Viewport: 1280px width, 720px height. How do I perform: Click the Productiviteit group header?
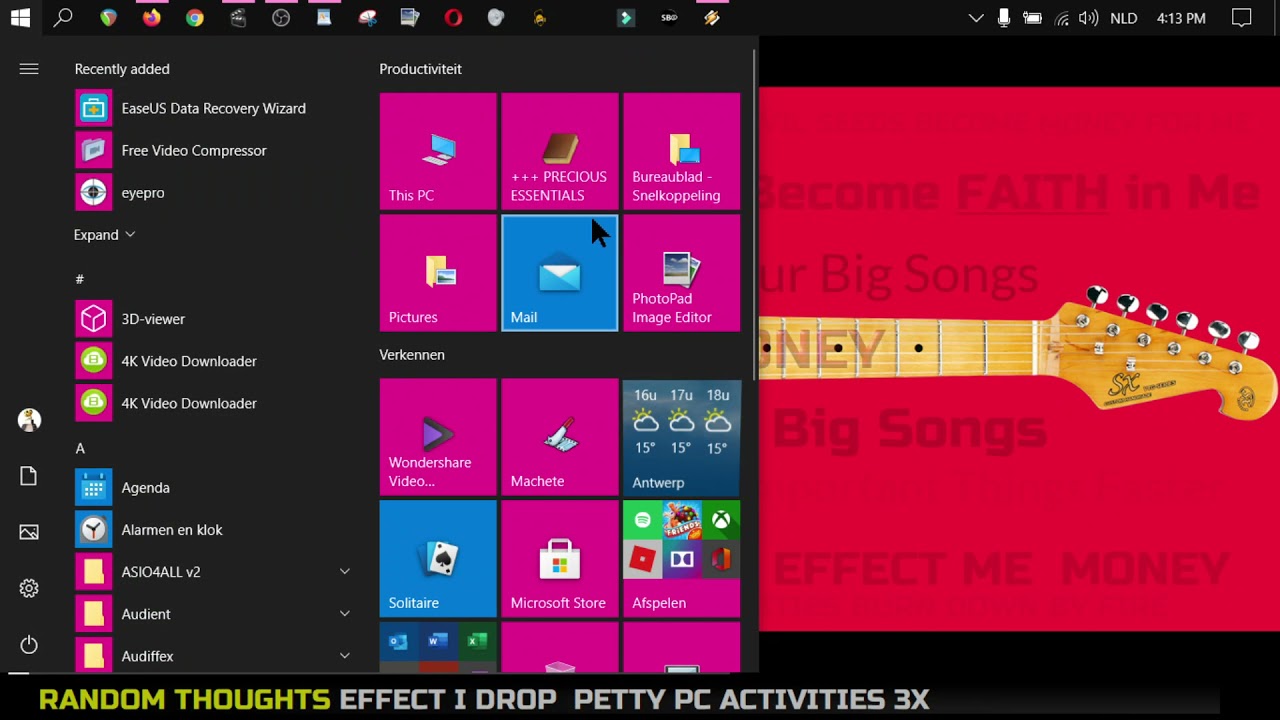[420, 69]
